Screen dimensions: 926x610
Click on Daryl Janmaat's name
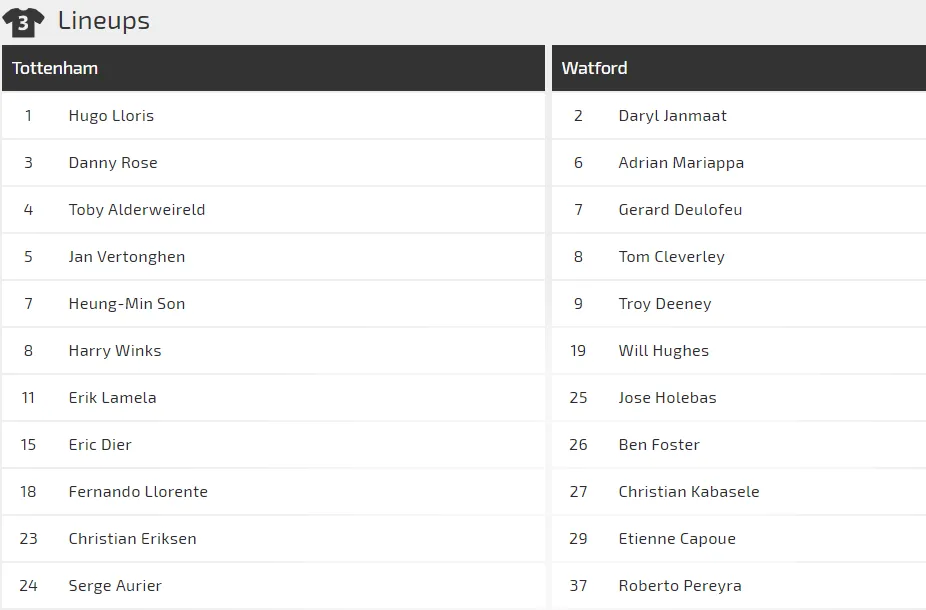[x=673, y=116]
